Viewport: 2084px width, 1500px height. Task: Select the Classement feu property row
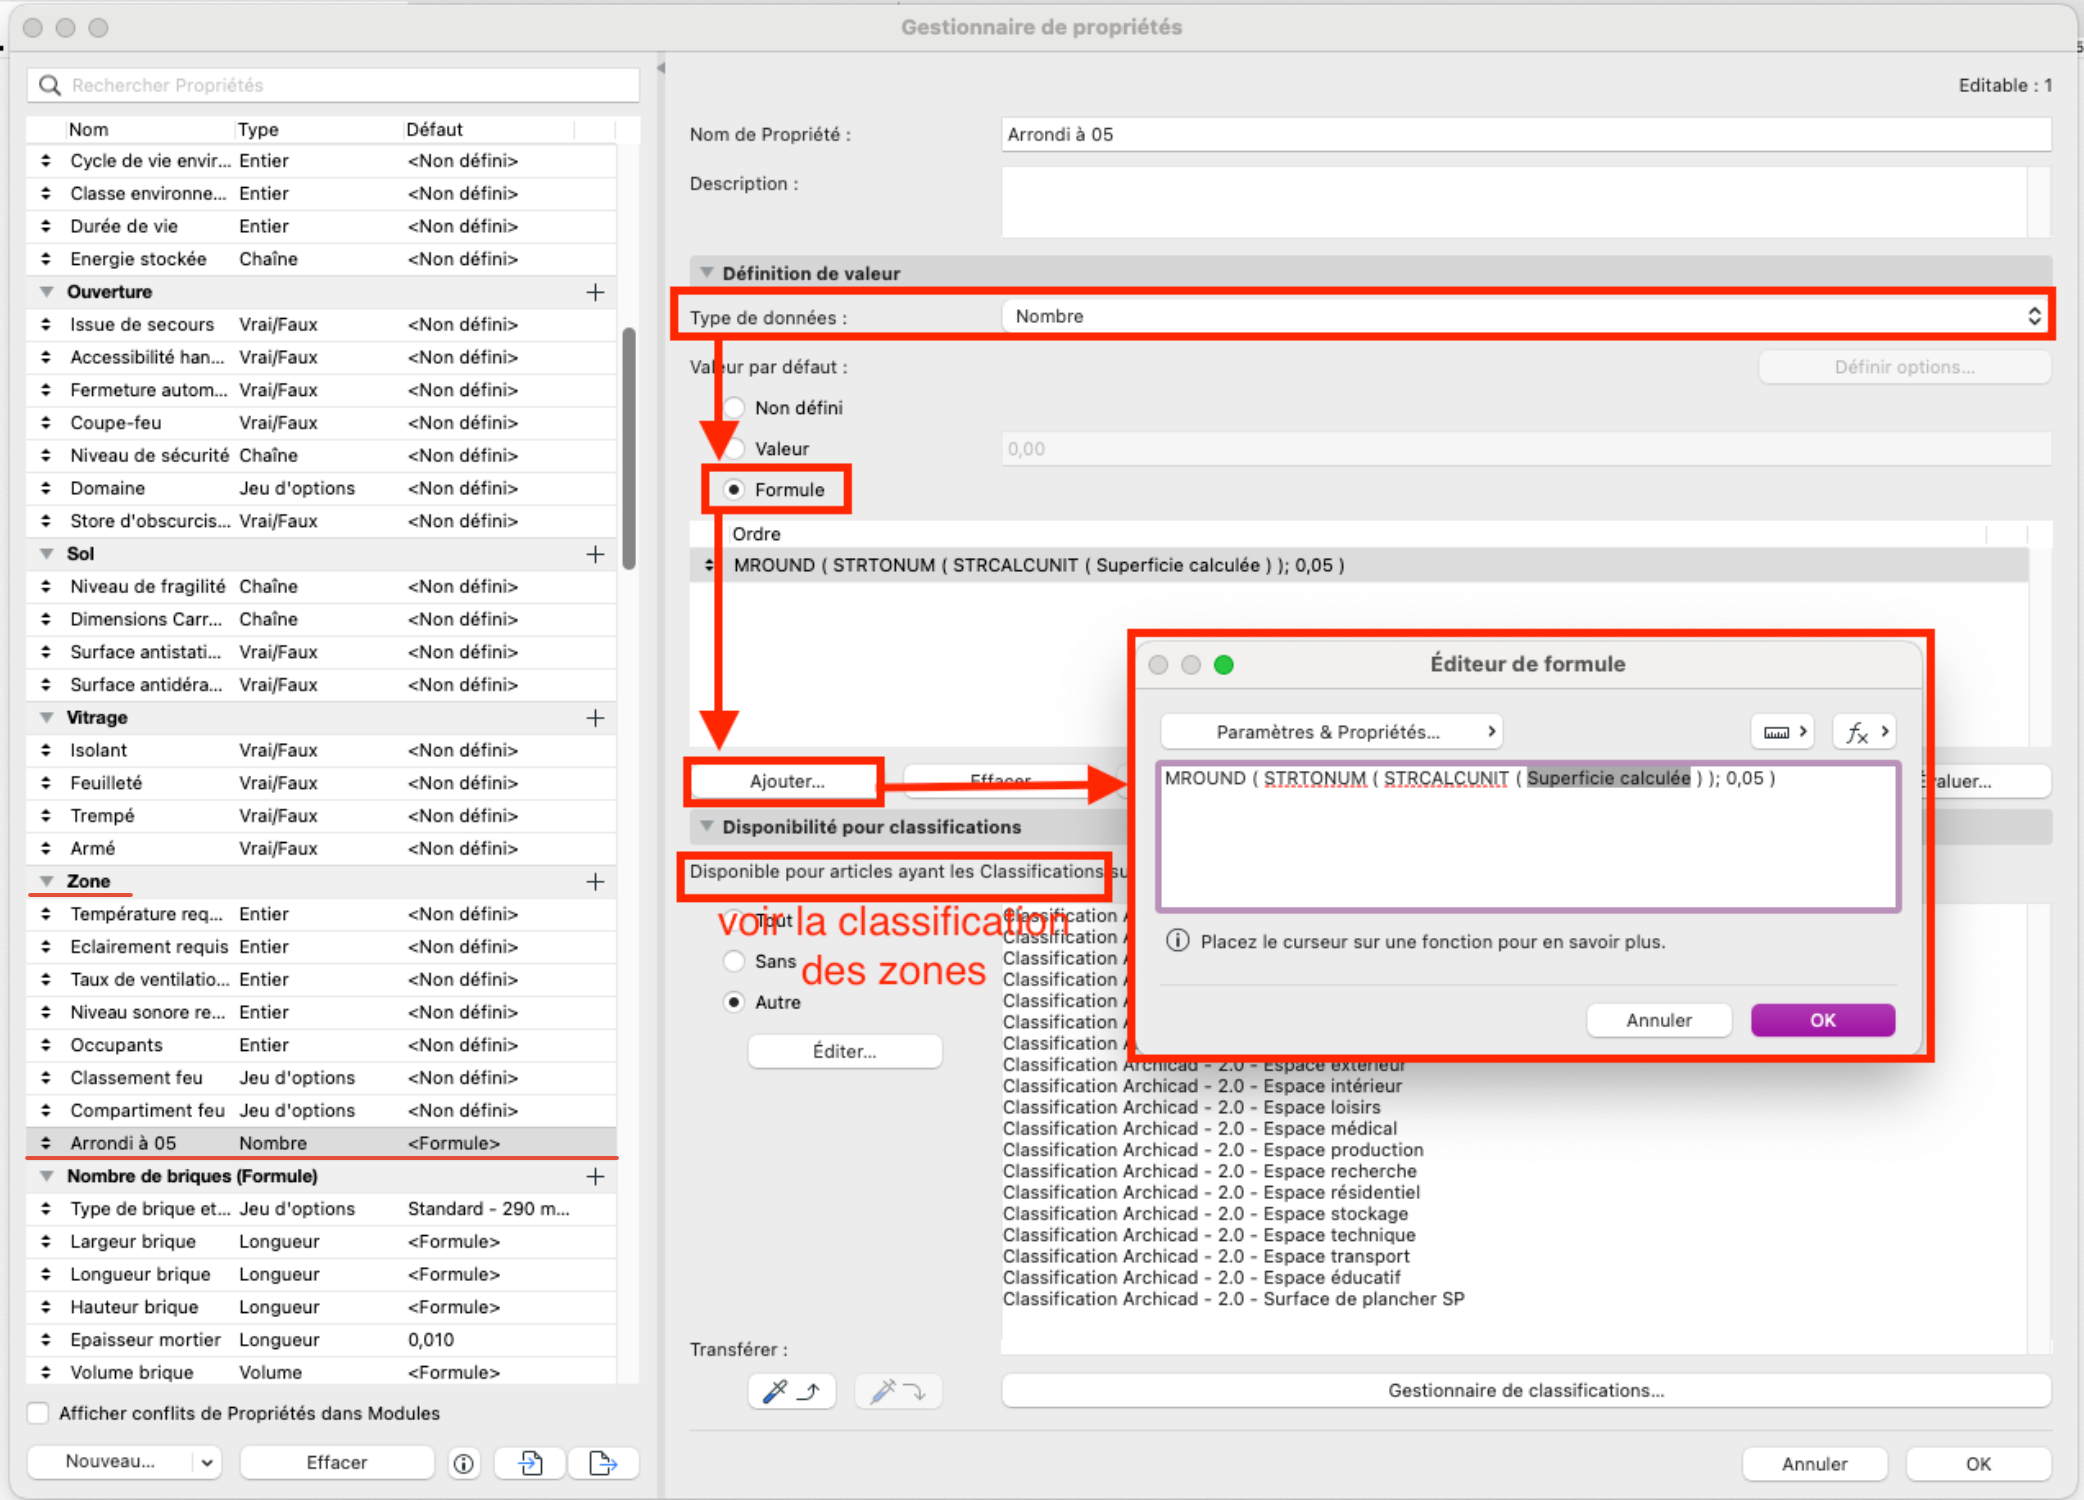pos(321,1078)
